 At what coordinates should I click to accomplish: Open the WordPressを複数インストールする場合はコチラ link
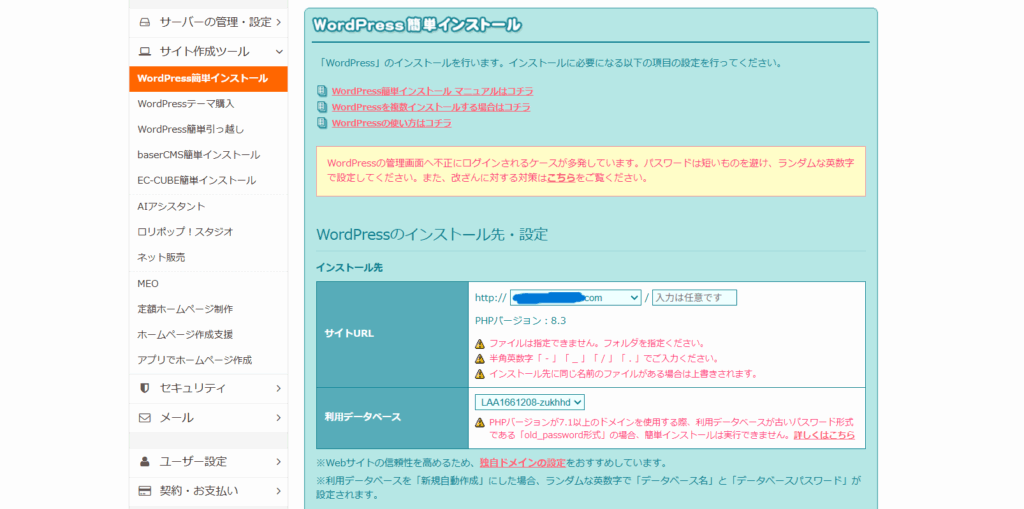(x=431, y=107)
